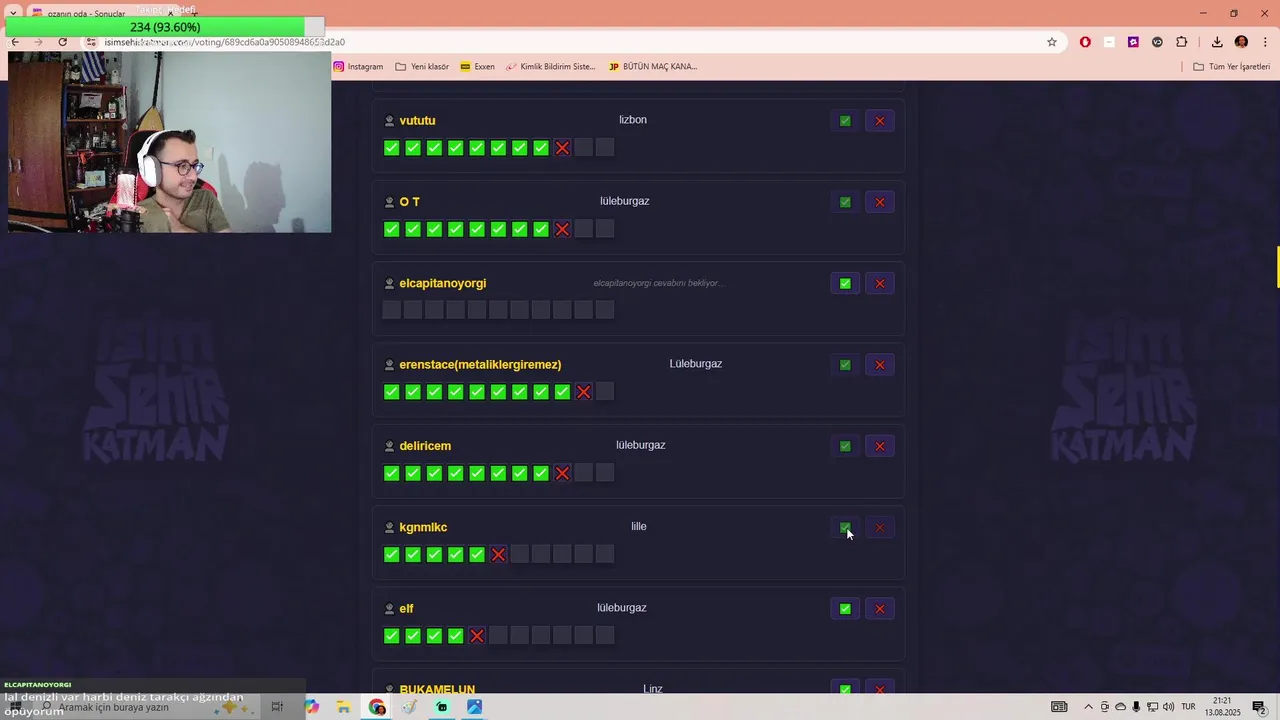The image size is (1280, 720).
Task: Click the player name vututu
Action: click(x=417, y=121)
